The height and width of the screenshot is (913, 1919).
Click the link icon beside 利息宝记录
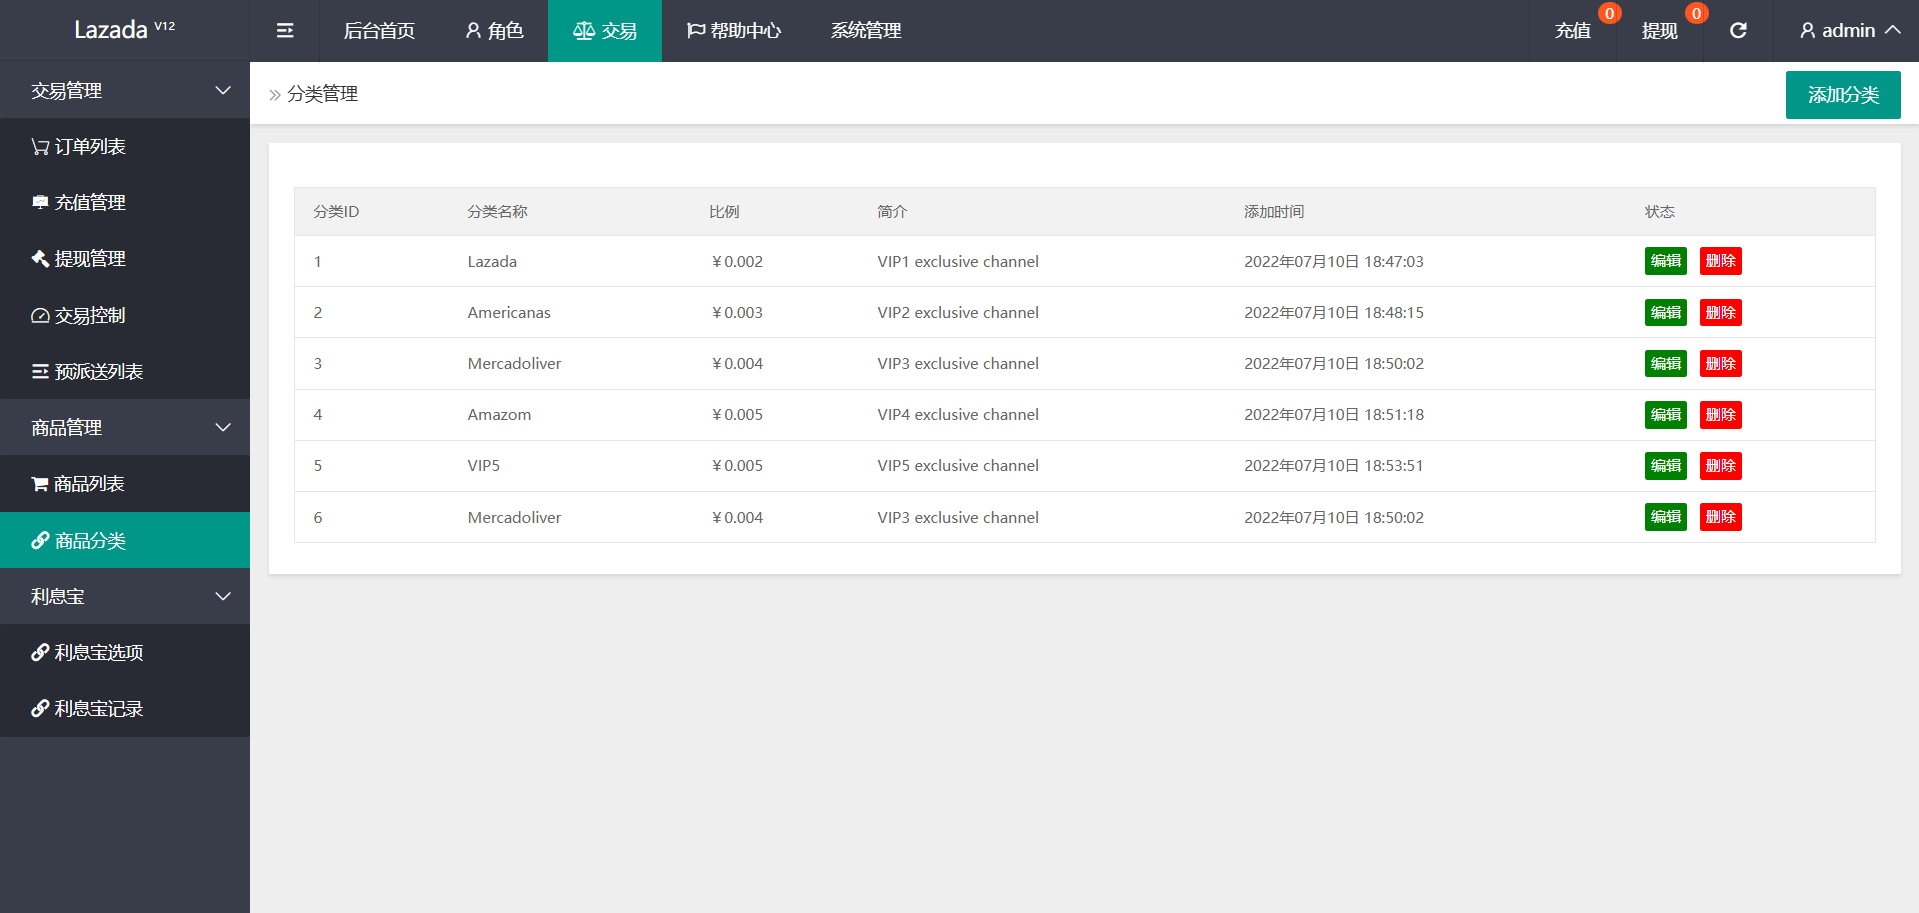[x=40, y=708]
